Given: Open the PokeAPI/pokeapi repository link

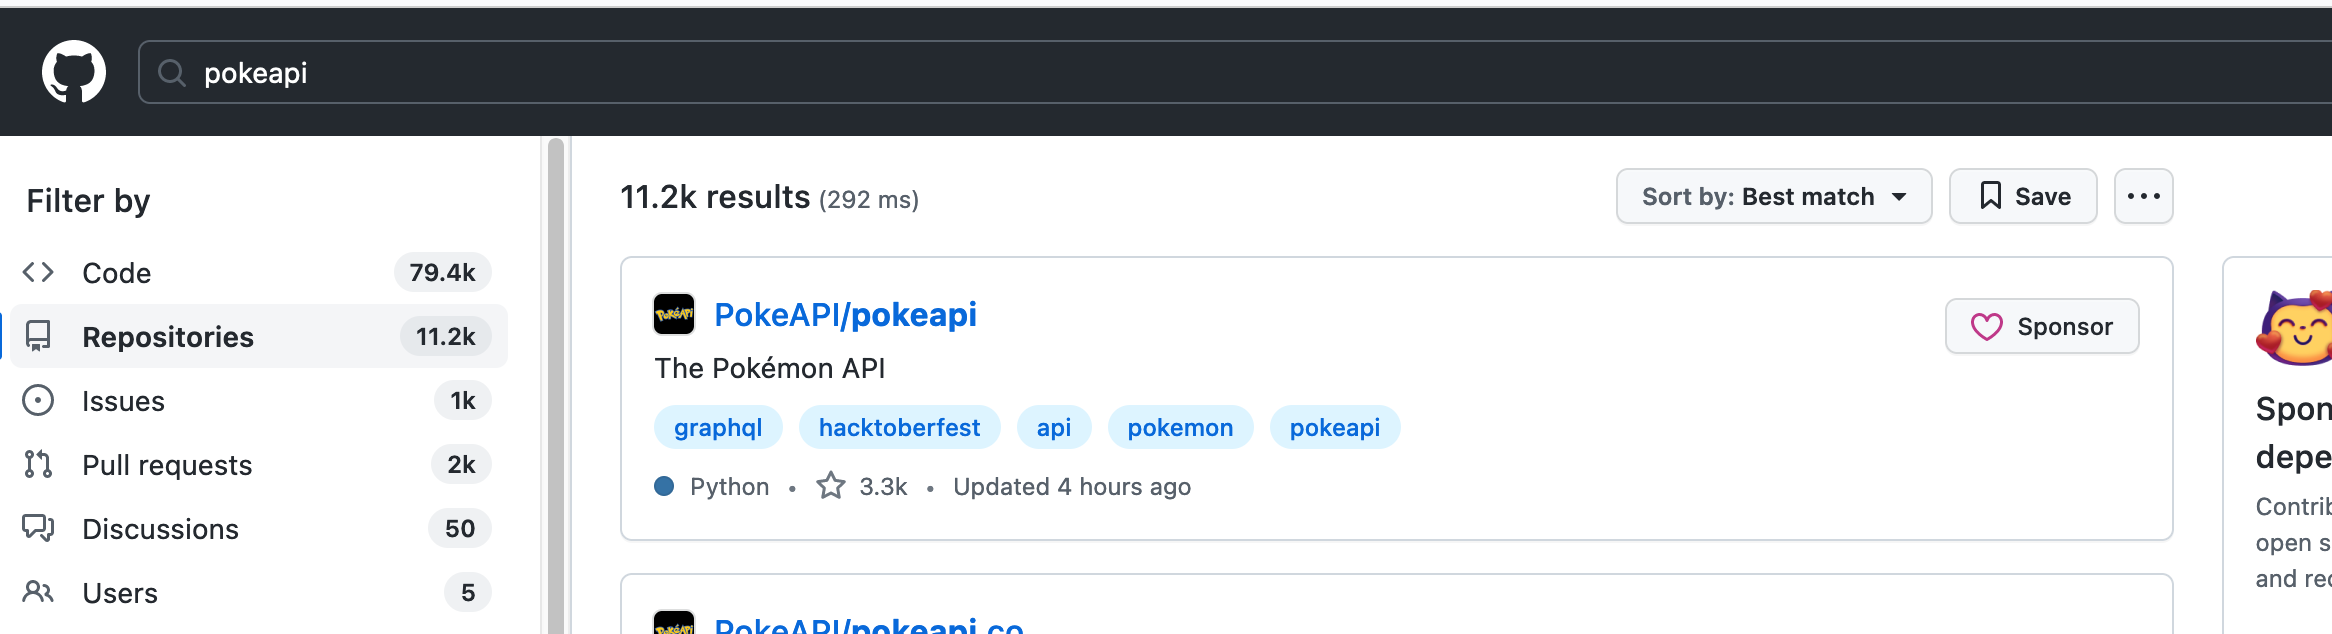Looking at the screenshot, I should click(845, 315).
